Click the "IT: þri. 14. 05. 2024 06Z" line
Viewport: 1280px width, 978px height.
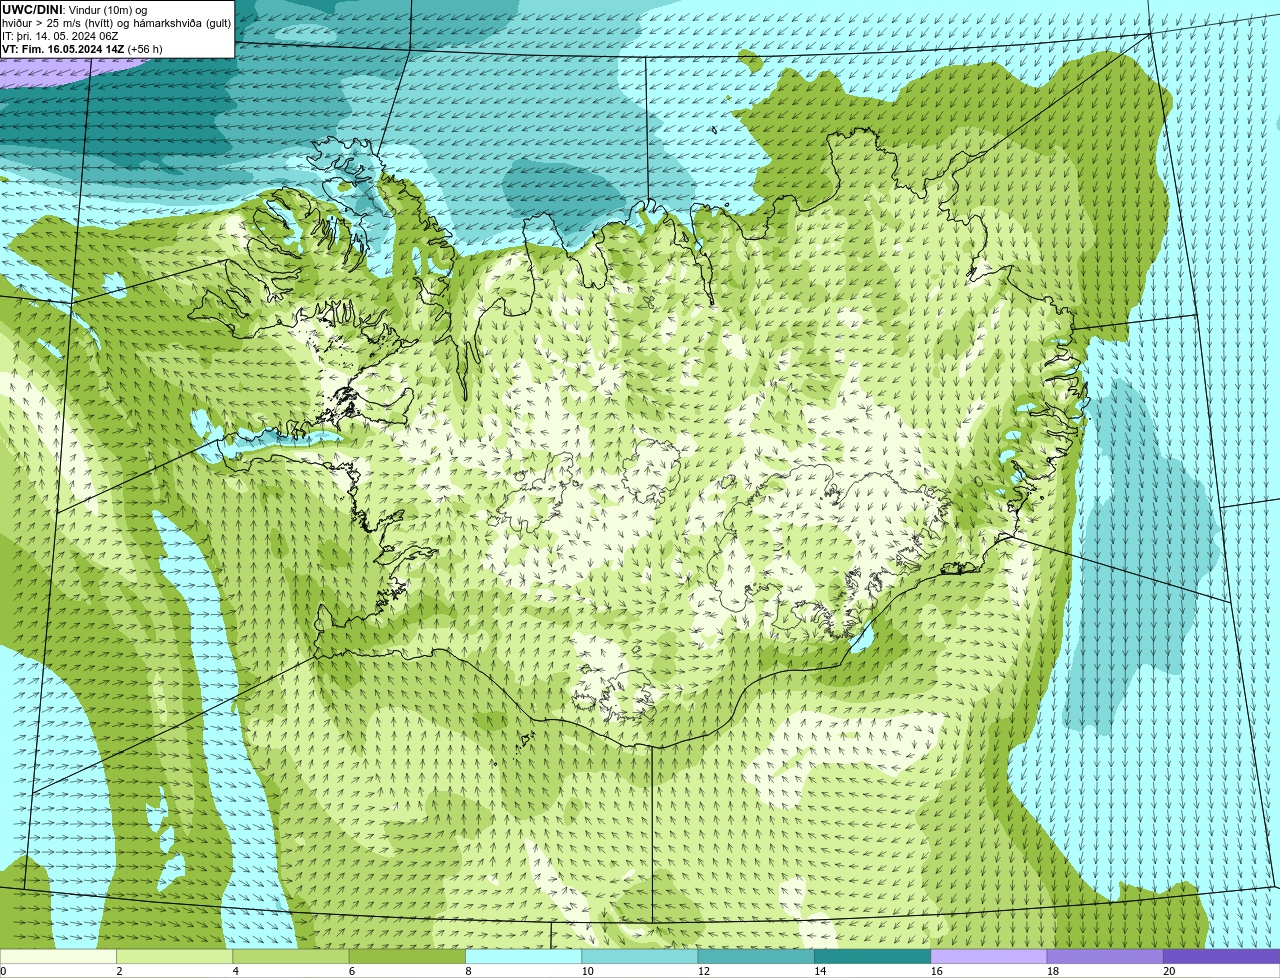(x=60, y=36)
